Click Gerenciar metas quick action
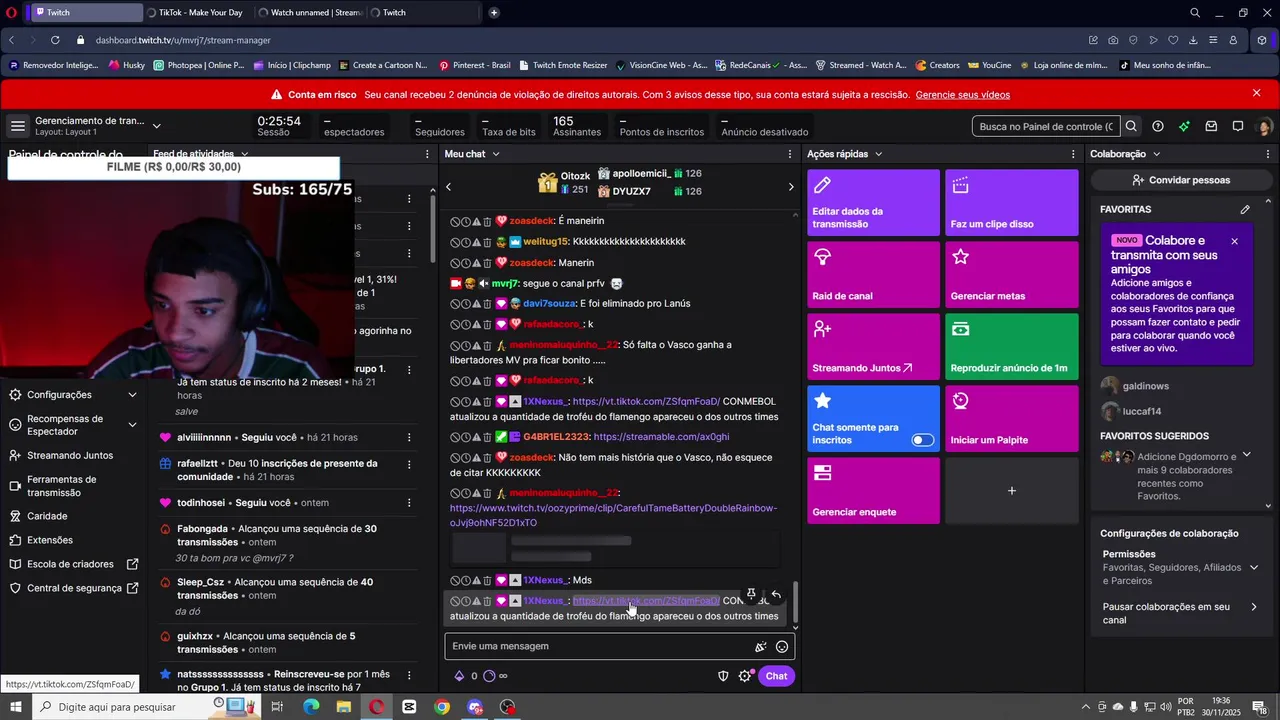 [1012, 275]
